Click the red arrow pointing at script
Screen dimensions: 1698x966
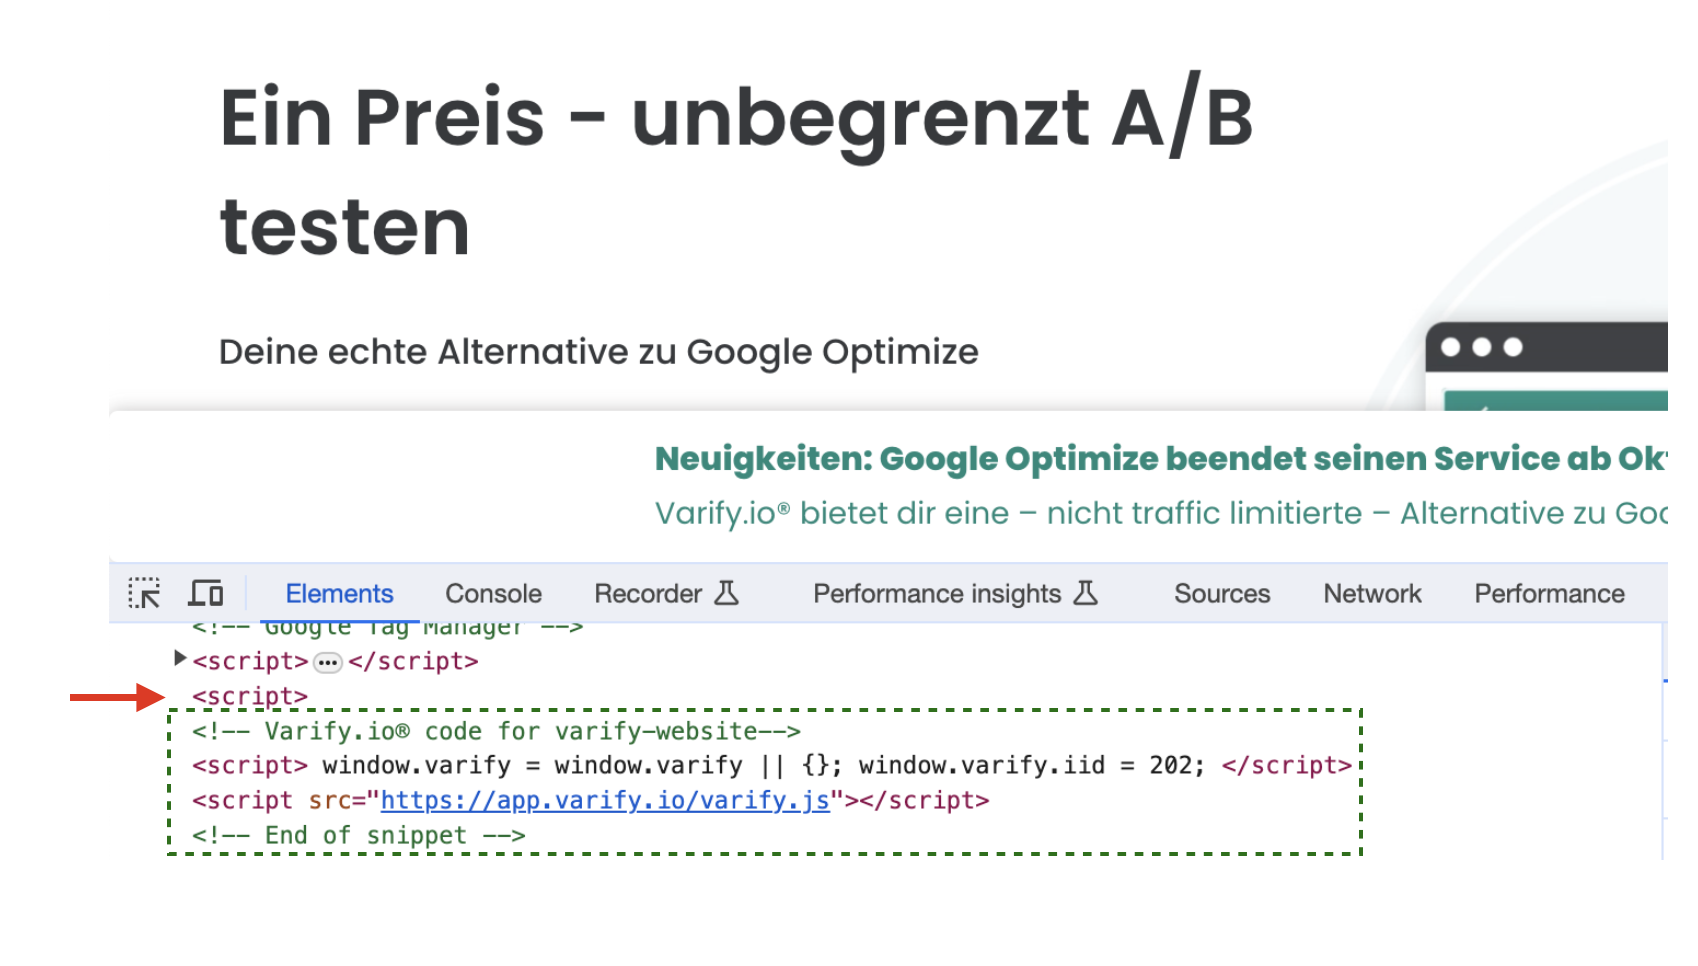coord(117,697)
